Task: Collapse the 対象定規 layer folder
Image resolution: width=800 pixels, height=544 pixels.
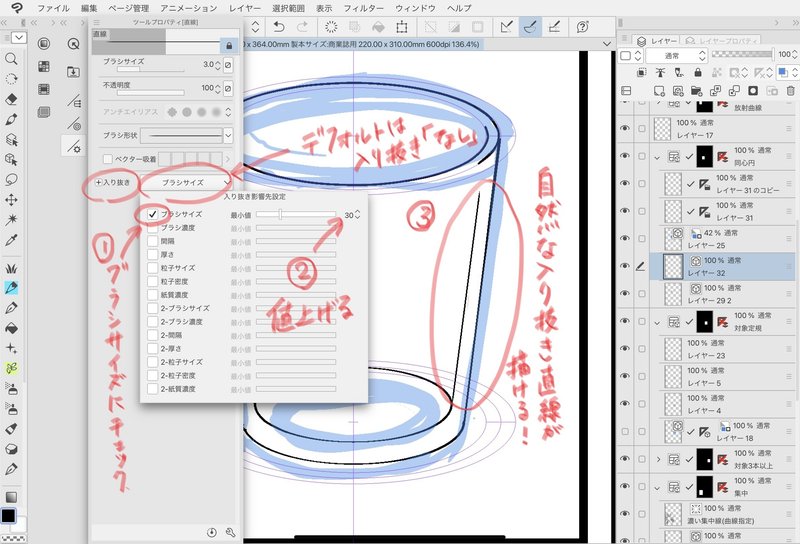Action: point(657,323)
